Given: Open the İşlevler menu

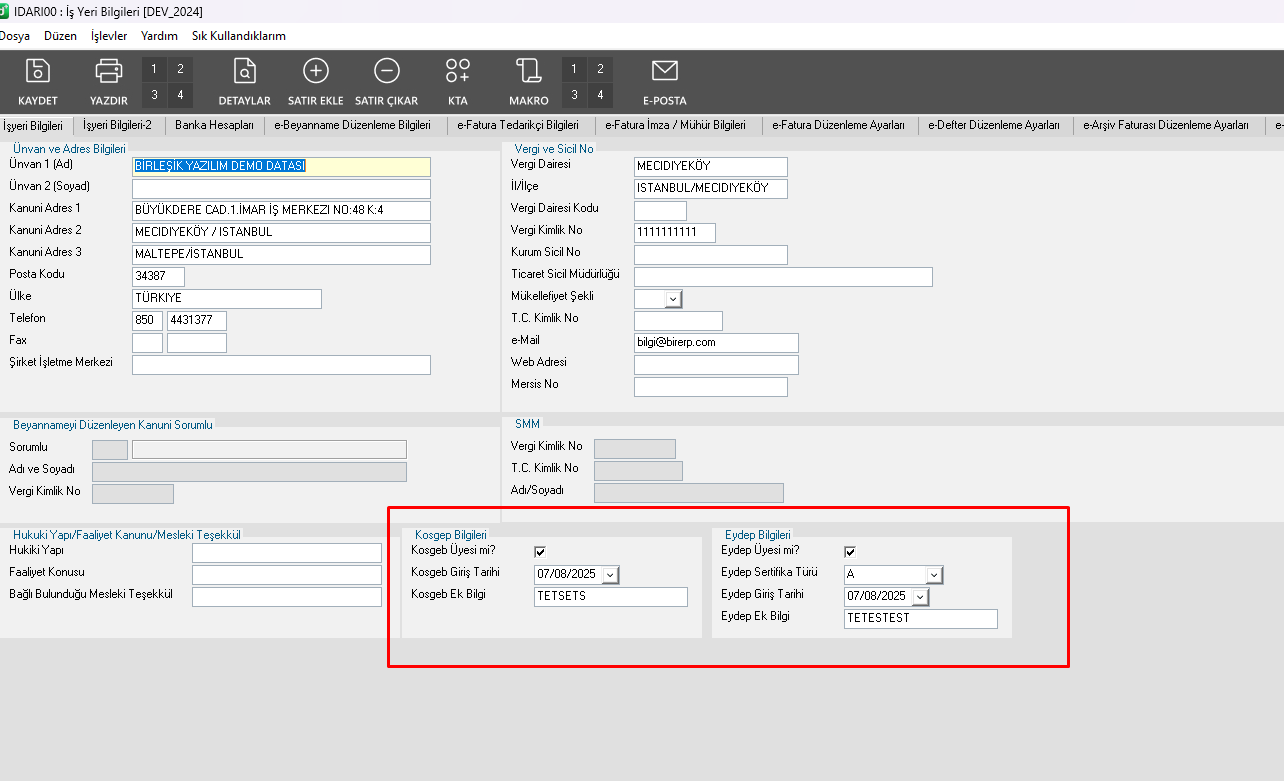Looking at the screenshot, I should 109,36.
